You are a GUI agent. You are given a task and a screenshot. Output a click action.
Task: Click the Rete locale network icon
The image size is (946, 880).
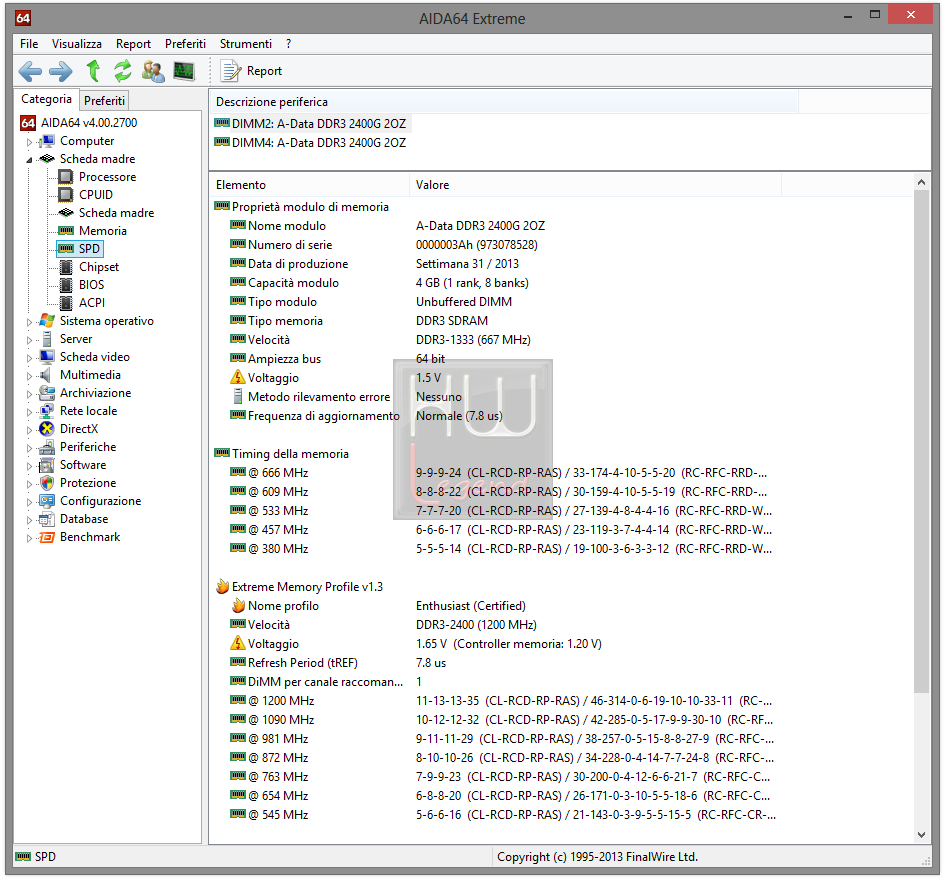click(x=46, y=411)
